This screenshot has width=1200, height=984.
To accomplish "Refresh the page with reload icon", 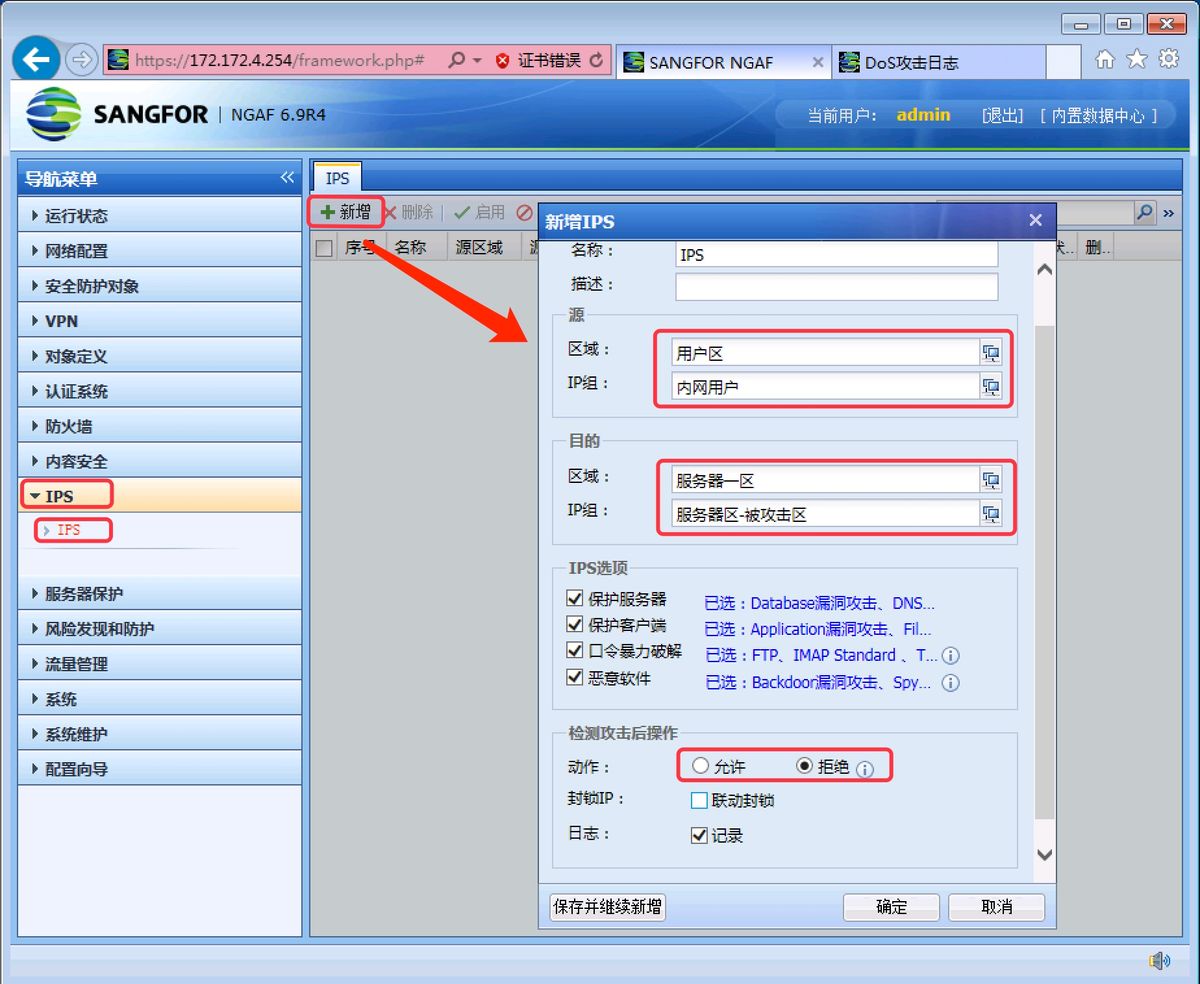I will [x=597, y=61].
